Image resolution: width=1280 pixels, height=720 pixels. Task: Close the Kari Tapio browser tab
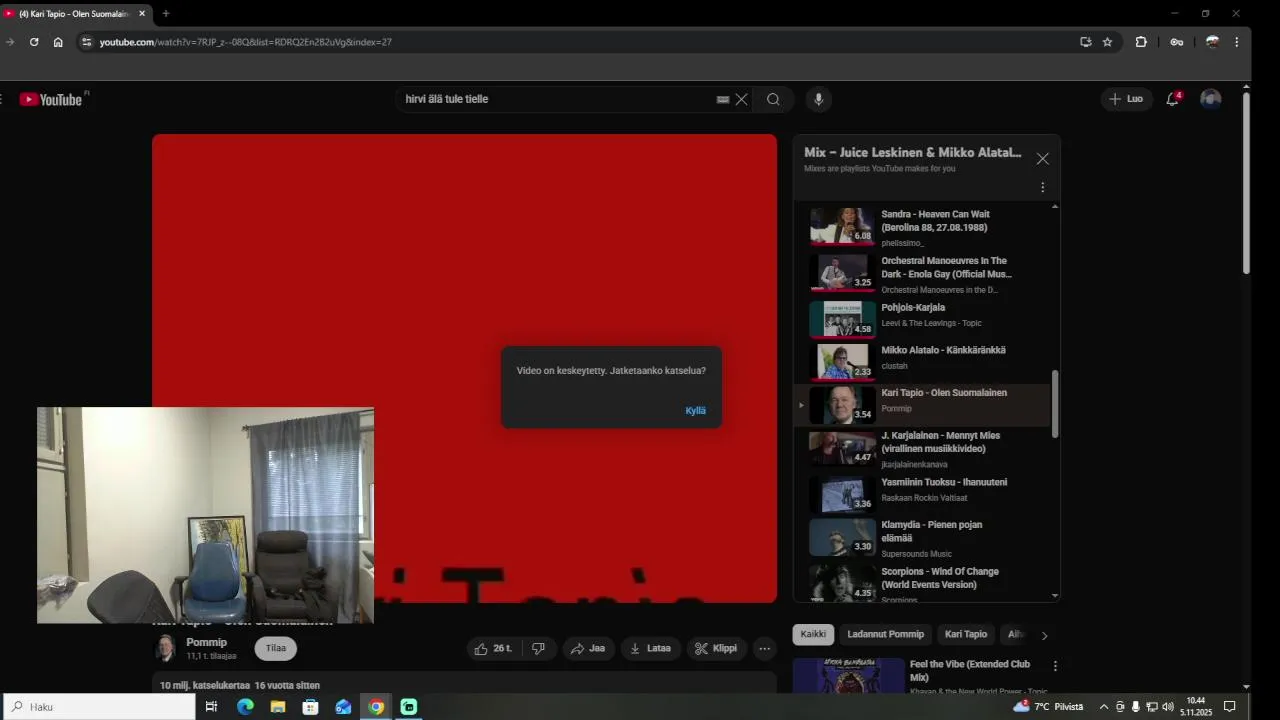(141, 14)
